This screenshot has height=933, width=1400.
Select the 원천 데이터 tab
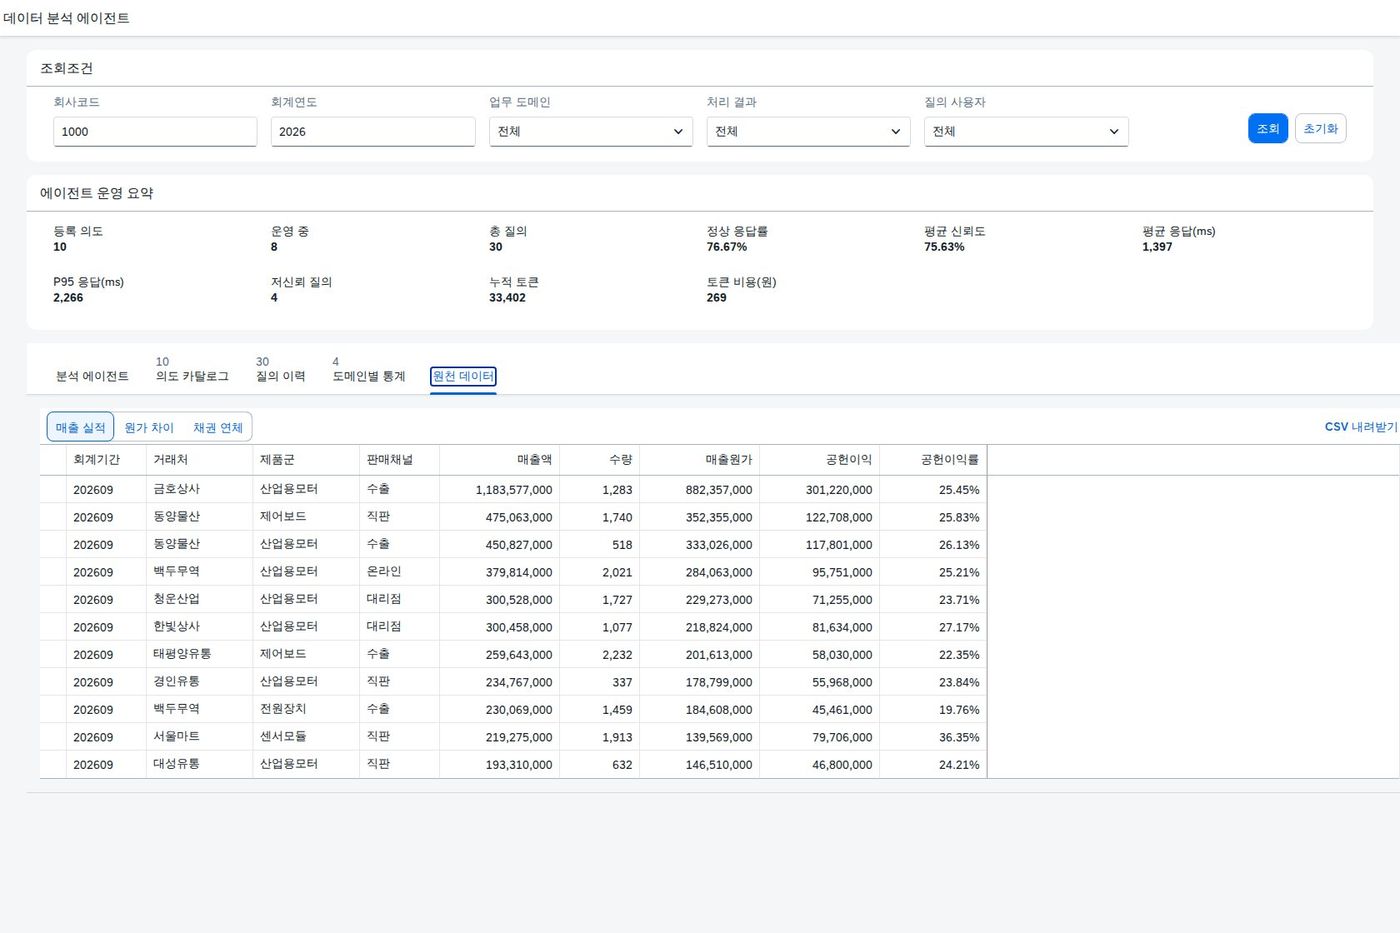point(463,376)
